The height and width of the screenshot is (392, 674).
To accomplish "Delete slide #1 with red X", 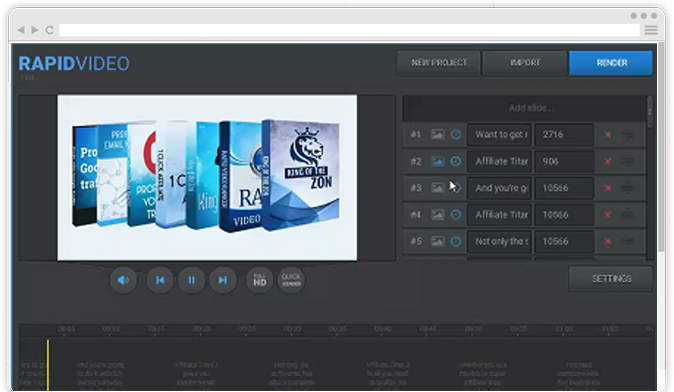I will tap(607, 135).
